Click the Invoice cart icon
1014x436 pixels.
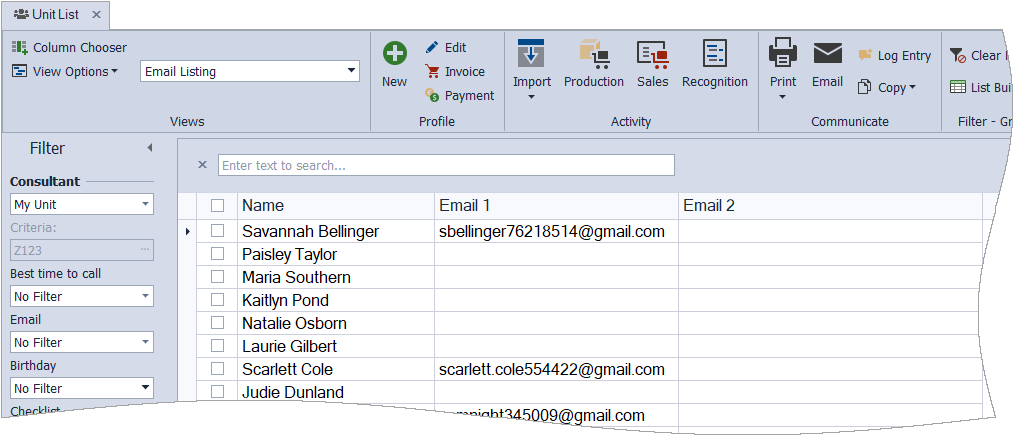(432, 72)
